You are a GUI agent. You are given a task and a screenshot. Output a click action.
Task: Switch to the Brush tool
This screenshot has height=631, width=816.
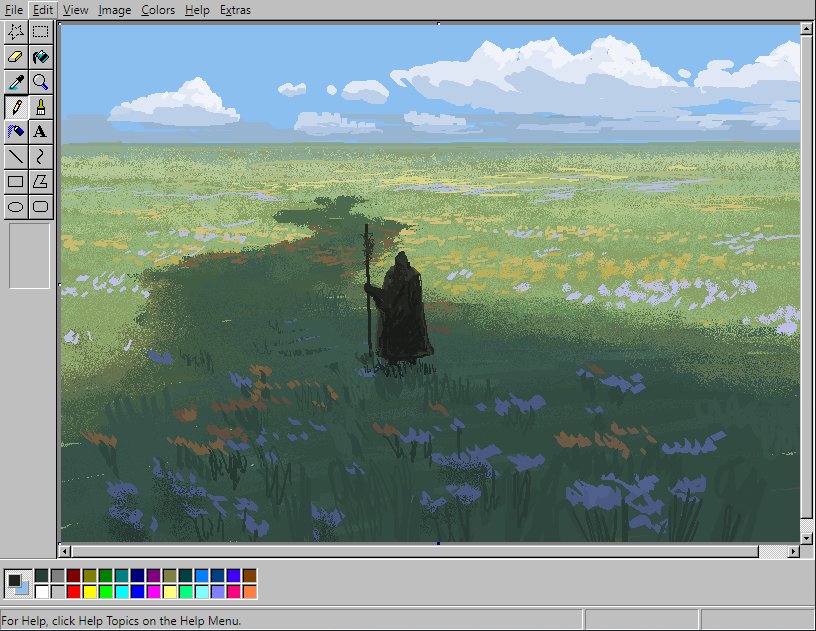[40, 107]
